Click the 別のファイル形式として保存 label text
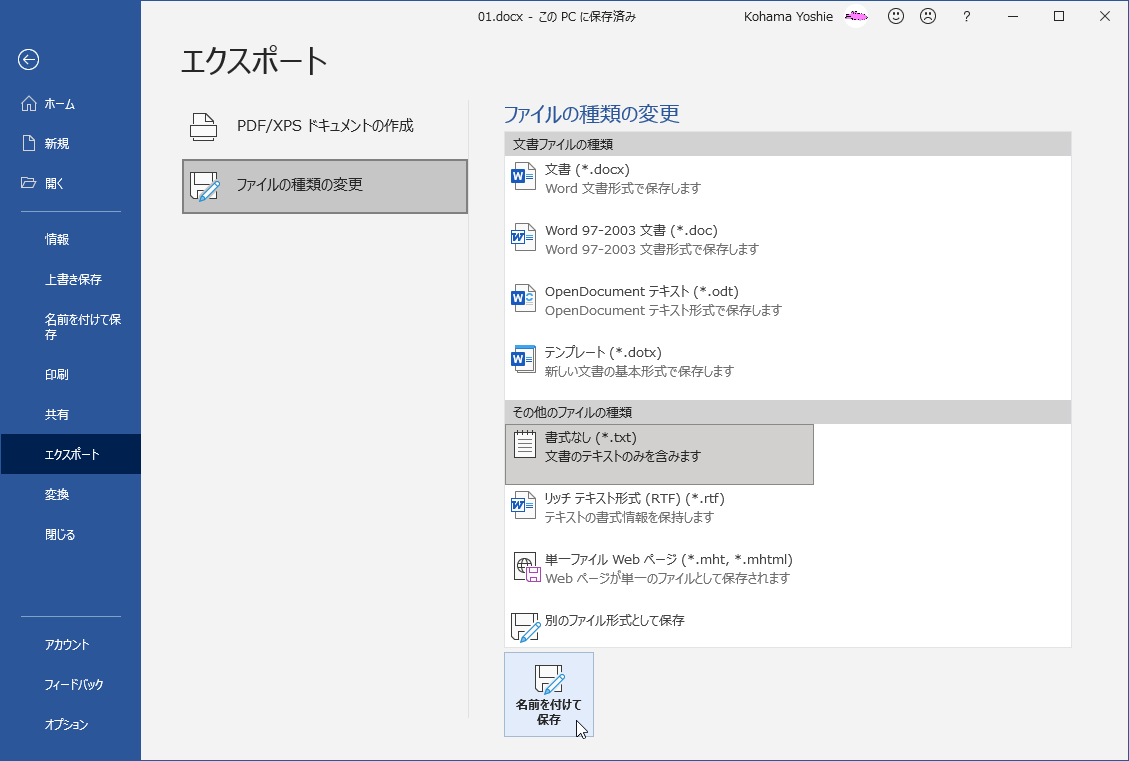The width and height of the screenshot is (1129, 761). (x=615, y=620)
